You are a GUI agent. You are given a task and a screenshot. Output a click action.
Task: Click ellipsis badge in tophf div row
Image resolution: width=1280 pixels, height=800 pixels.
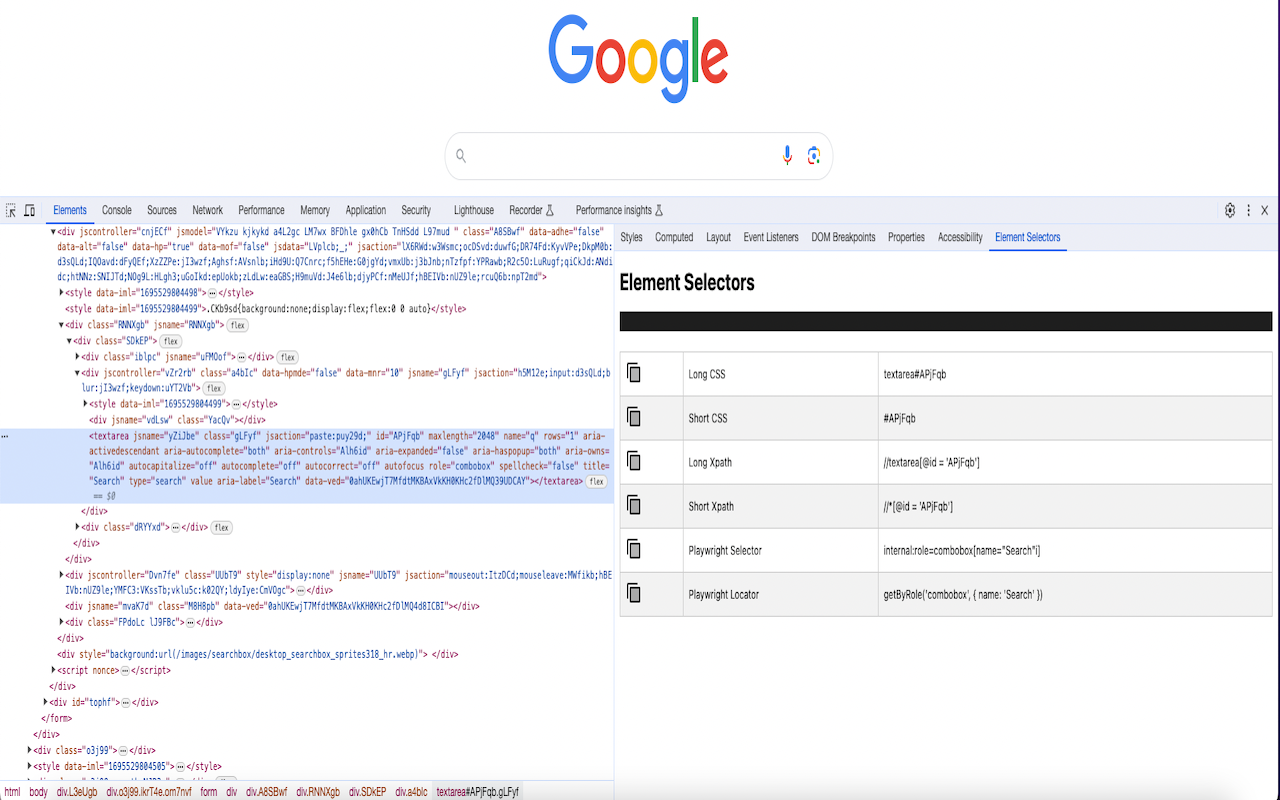(x=126, y=702)
